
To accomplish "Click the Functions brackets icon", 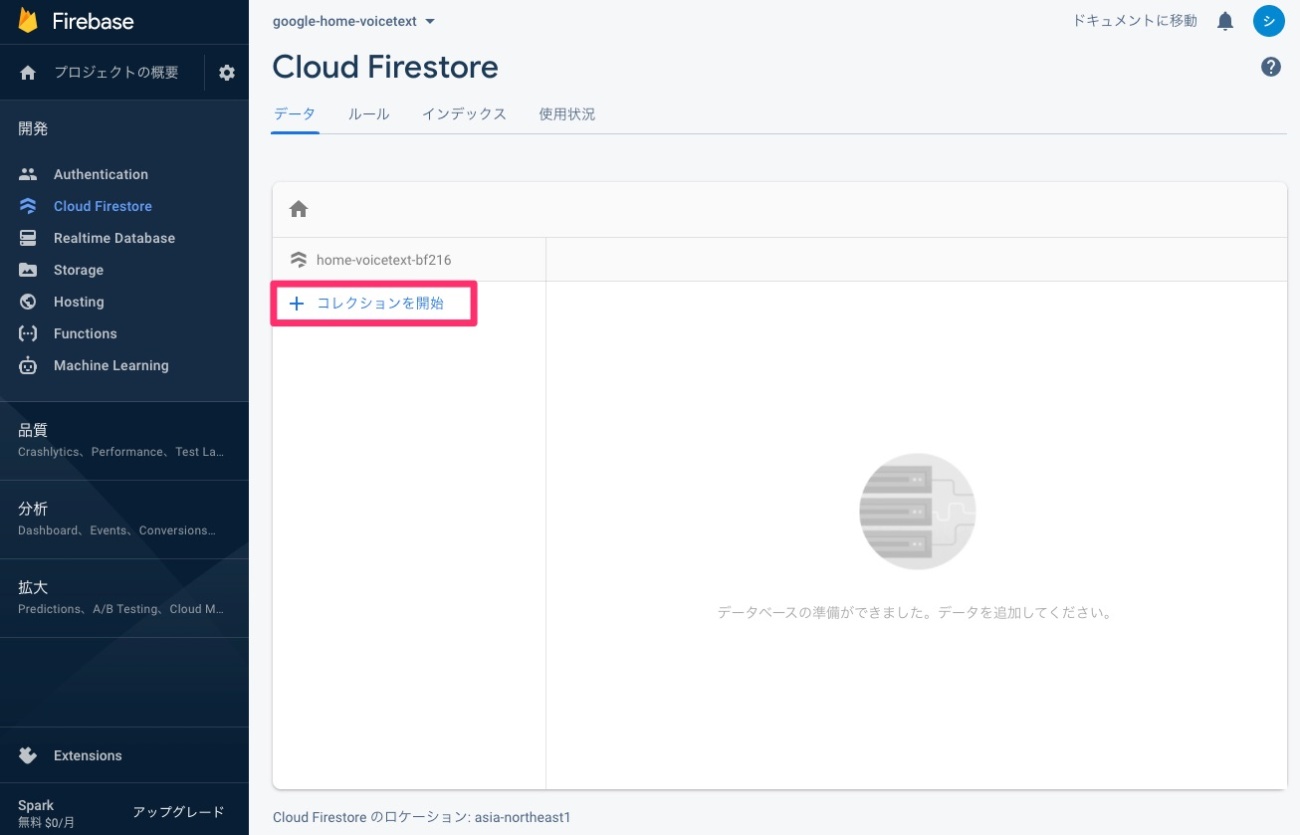I will [x=28, y=334].
